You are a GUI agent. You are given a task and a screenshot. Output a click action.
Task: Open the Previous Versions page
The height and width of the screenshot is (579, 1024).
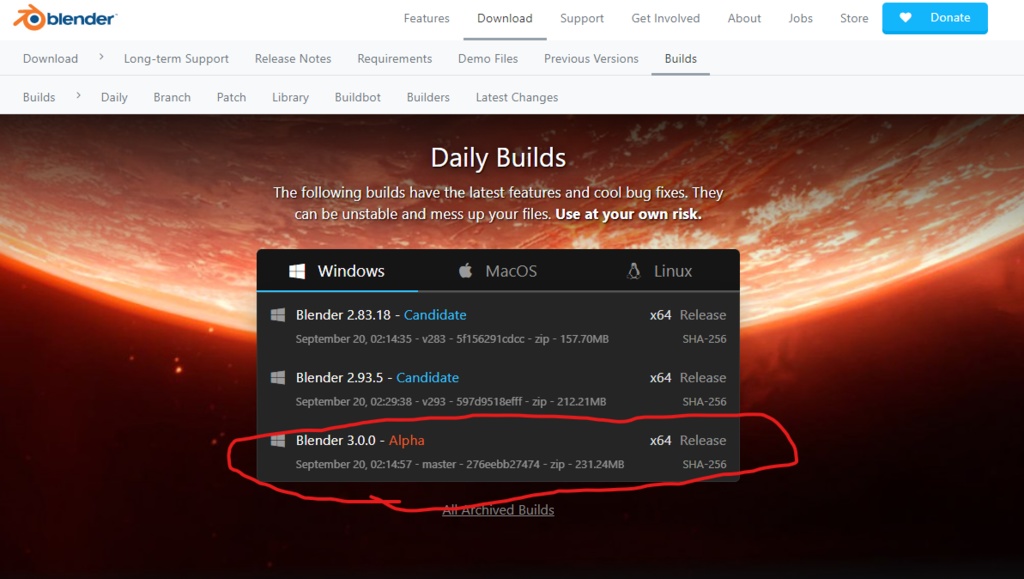[591, 58]
